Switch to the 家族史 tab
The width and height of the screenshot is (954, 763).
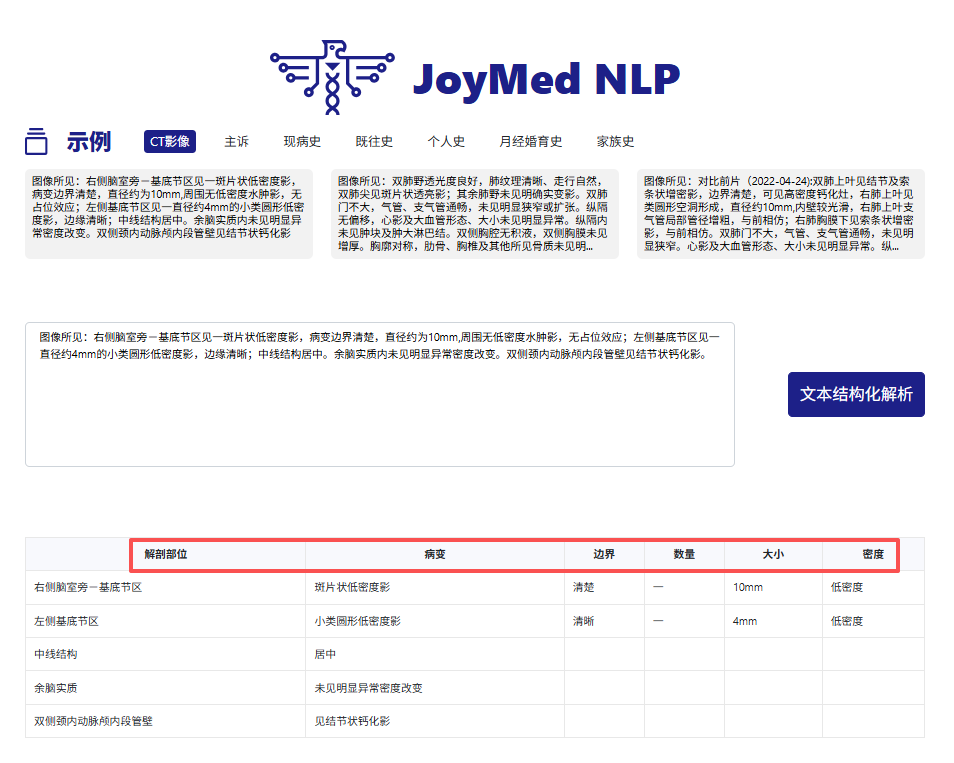click(x=616, y=141)
